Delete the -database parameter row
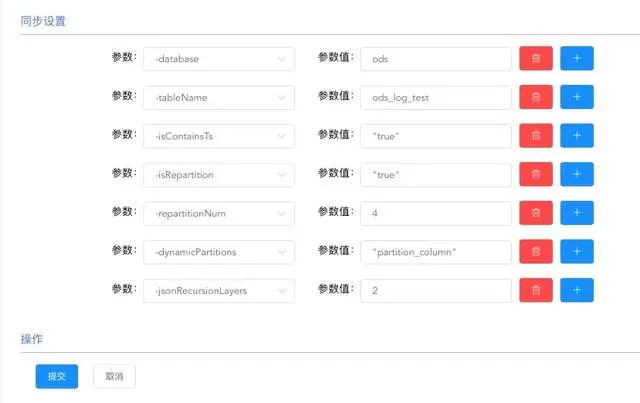 point(535,59)
